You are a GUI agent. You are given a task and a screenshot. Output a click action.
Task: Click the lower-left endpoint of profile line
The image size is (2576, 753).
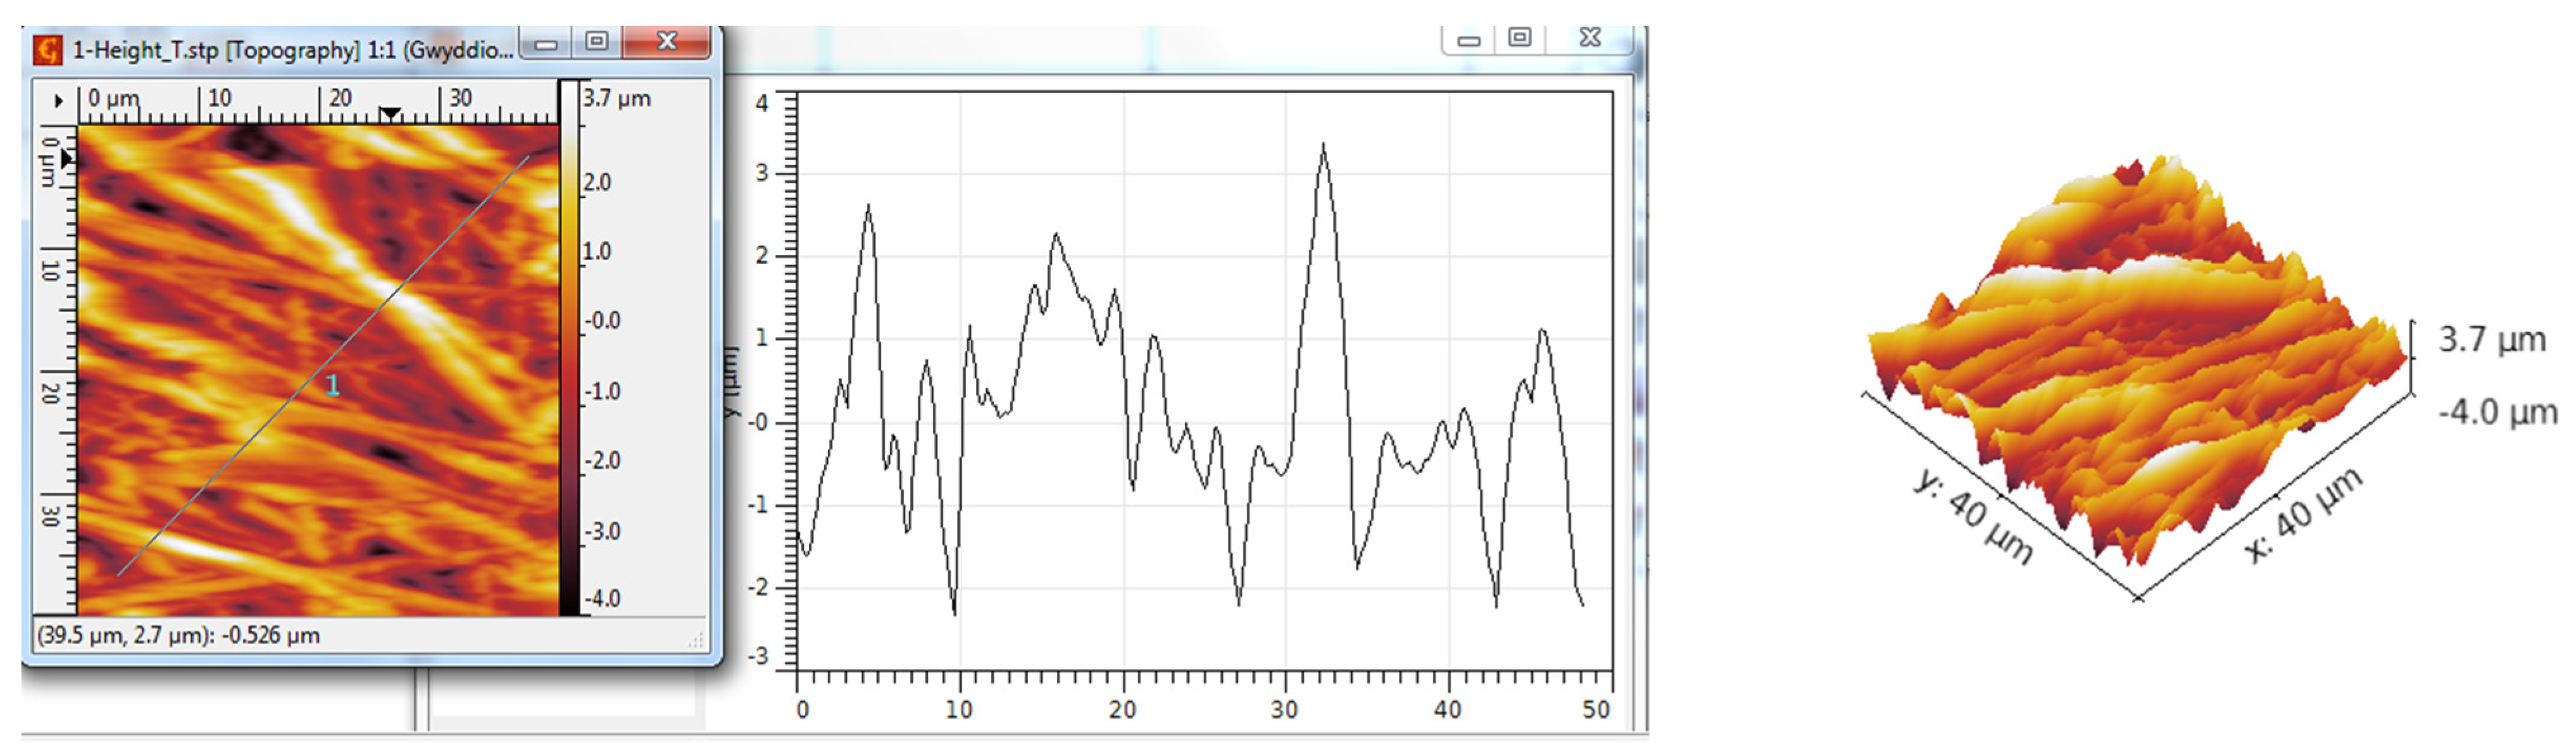point(119,574)
